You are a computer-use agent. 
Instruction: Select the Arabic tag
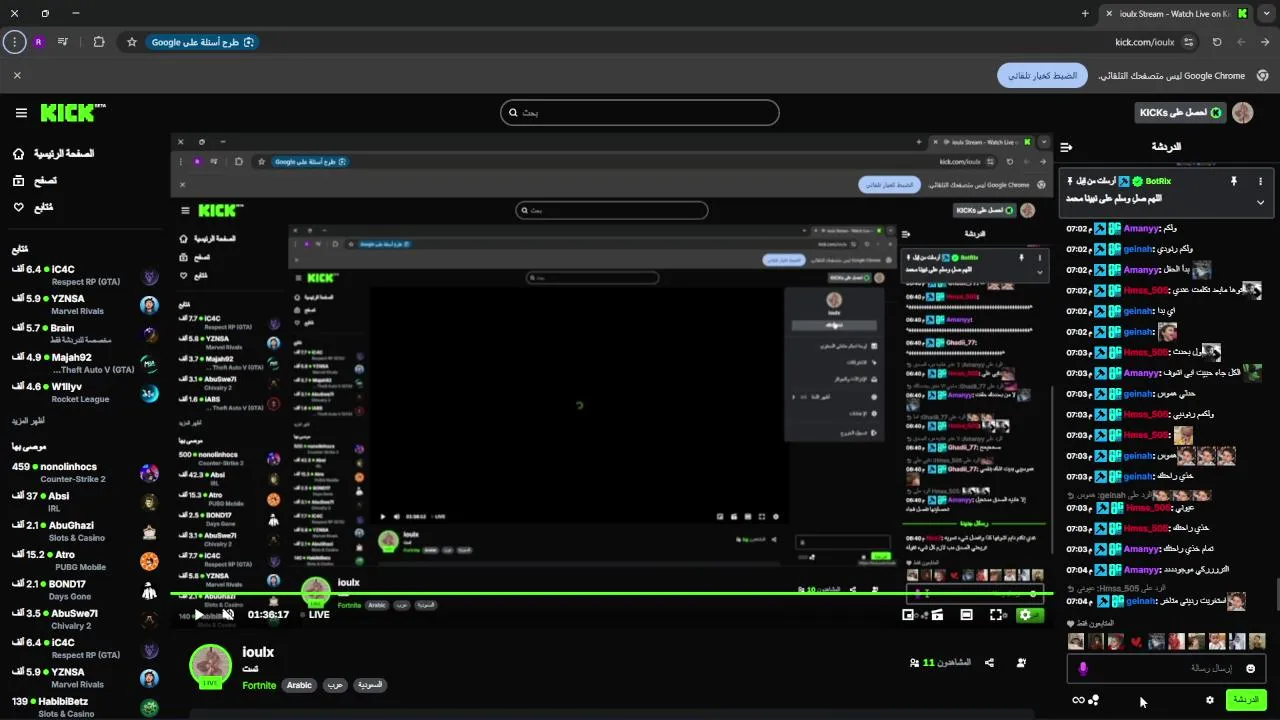pyautogui.click(x=300, y=685)
